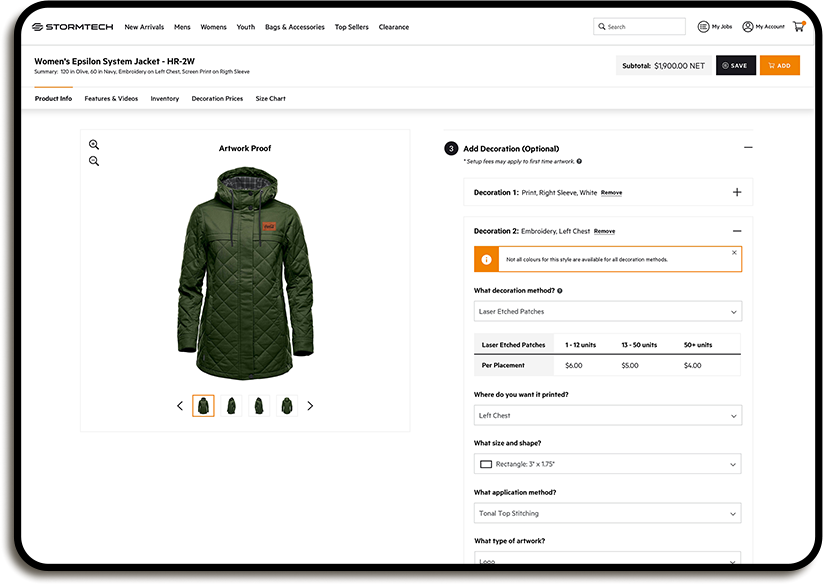Open the Decoration Prices tab
This screenshot has height=584, width=823.
point(217,98)
